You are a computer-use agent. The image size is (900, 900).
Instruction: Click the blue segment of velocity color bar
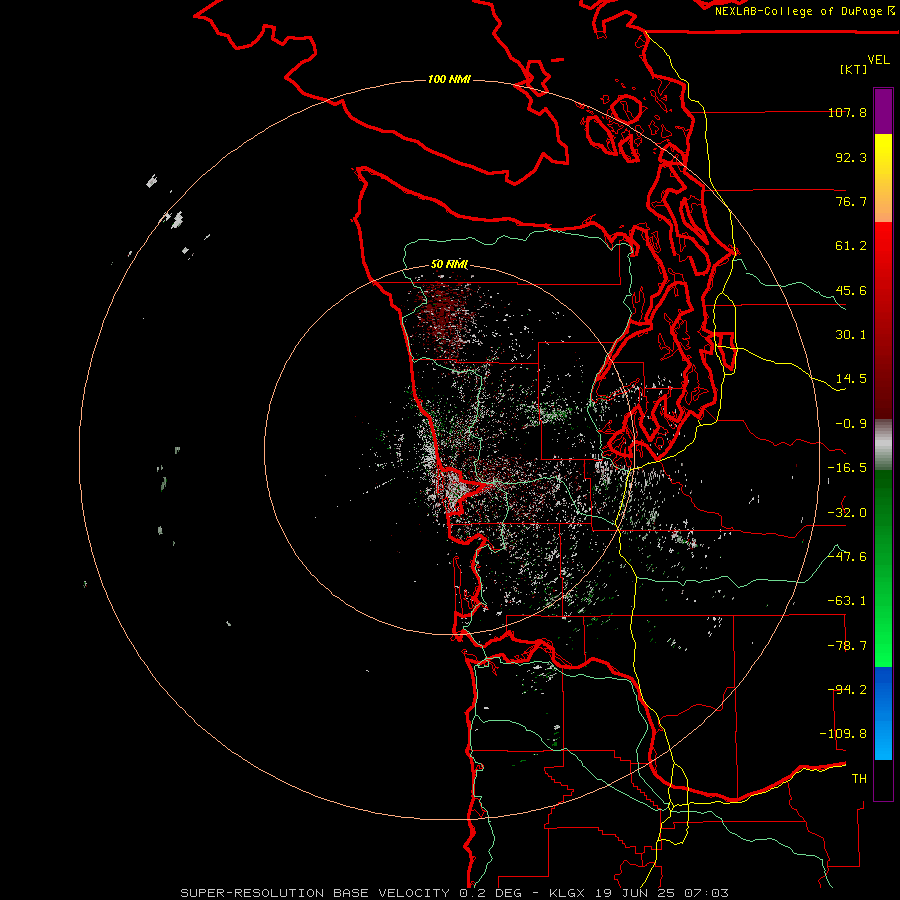883,713
